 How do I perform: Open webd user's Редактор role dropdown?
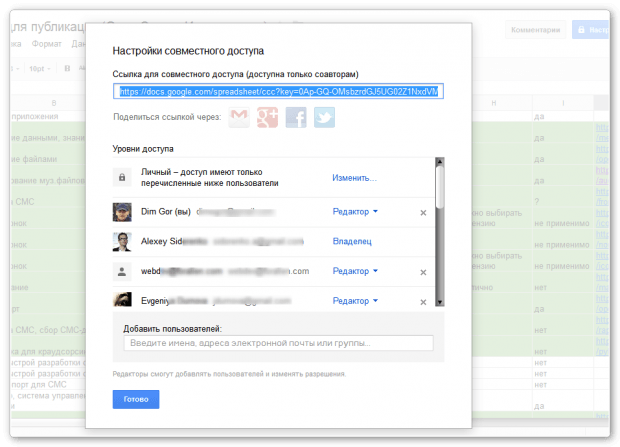(x=355, y=271)
